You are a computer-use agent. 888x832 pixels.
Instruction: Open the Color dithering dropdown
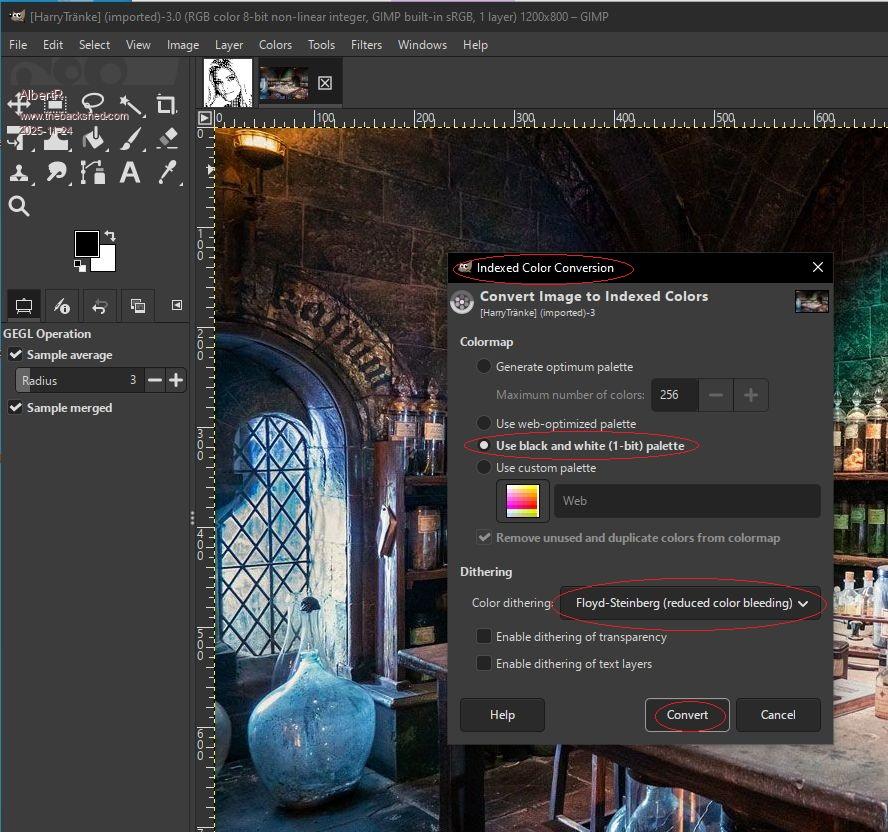pos(690,603)
